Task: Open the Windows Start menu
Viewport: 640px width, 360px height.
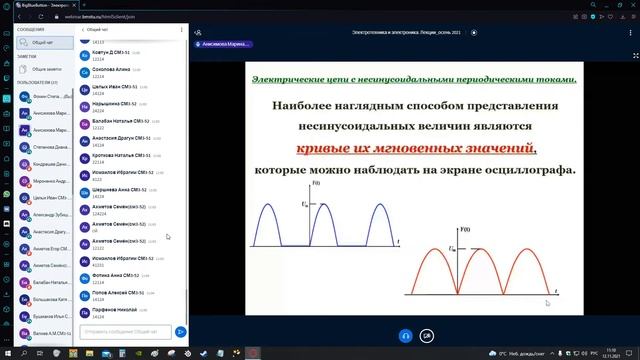Action: point(7,353)
